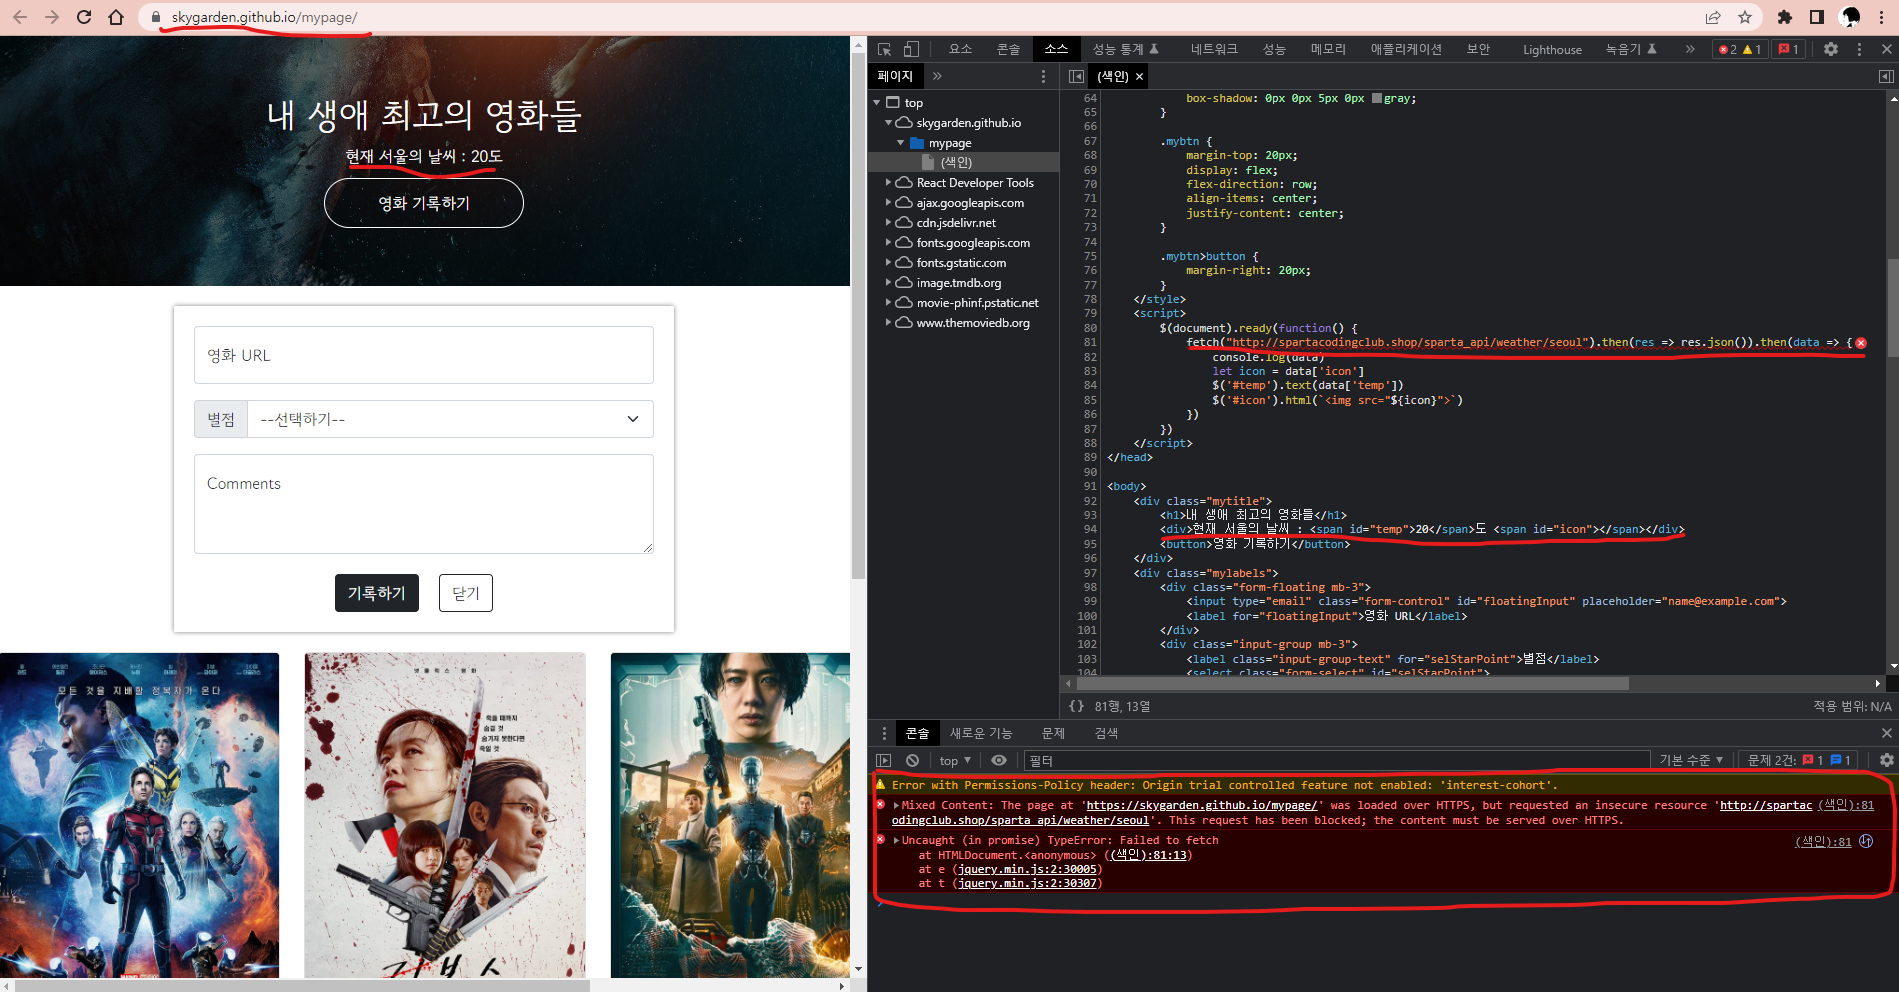The image size is (1899, 992).
Task: Open the https://skygarden.github.io/mypage/ link in console
Action: [1201, 805]
